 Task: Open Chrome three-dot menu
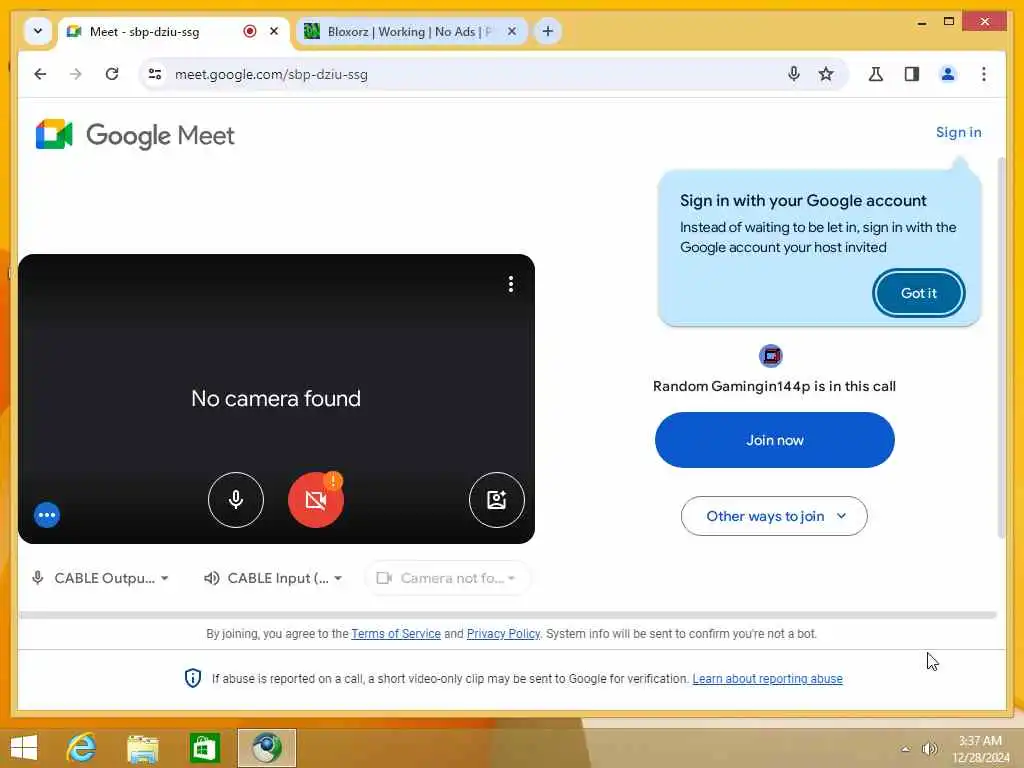984,74
